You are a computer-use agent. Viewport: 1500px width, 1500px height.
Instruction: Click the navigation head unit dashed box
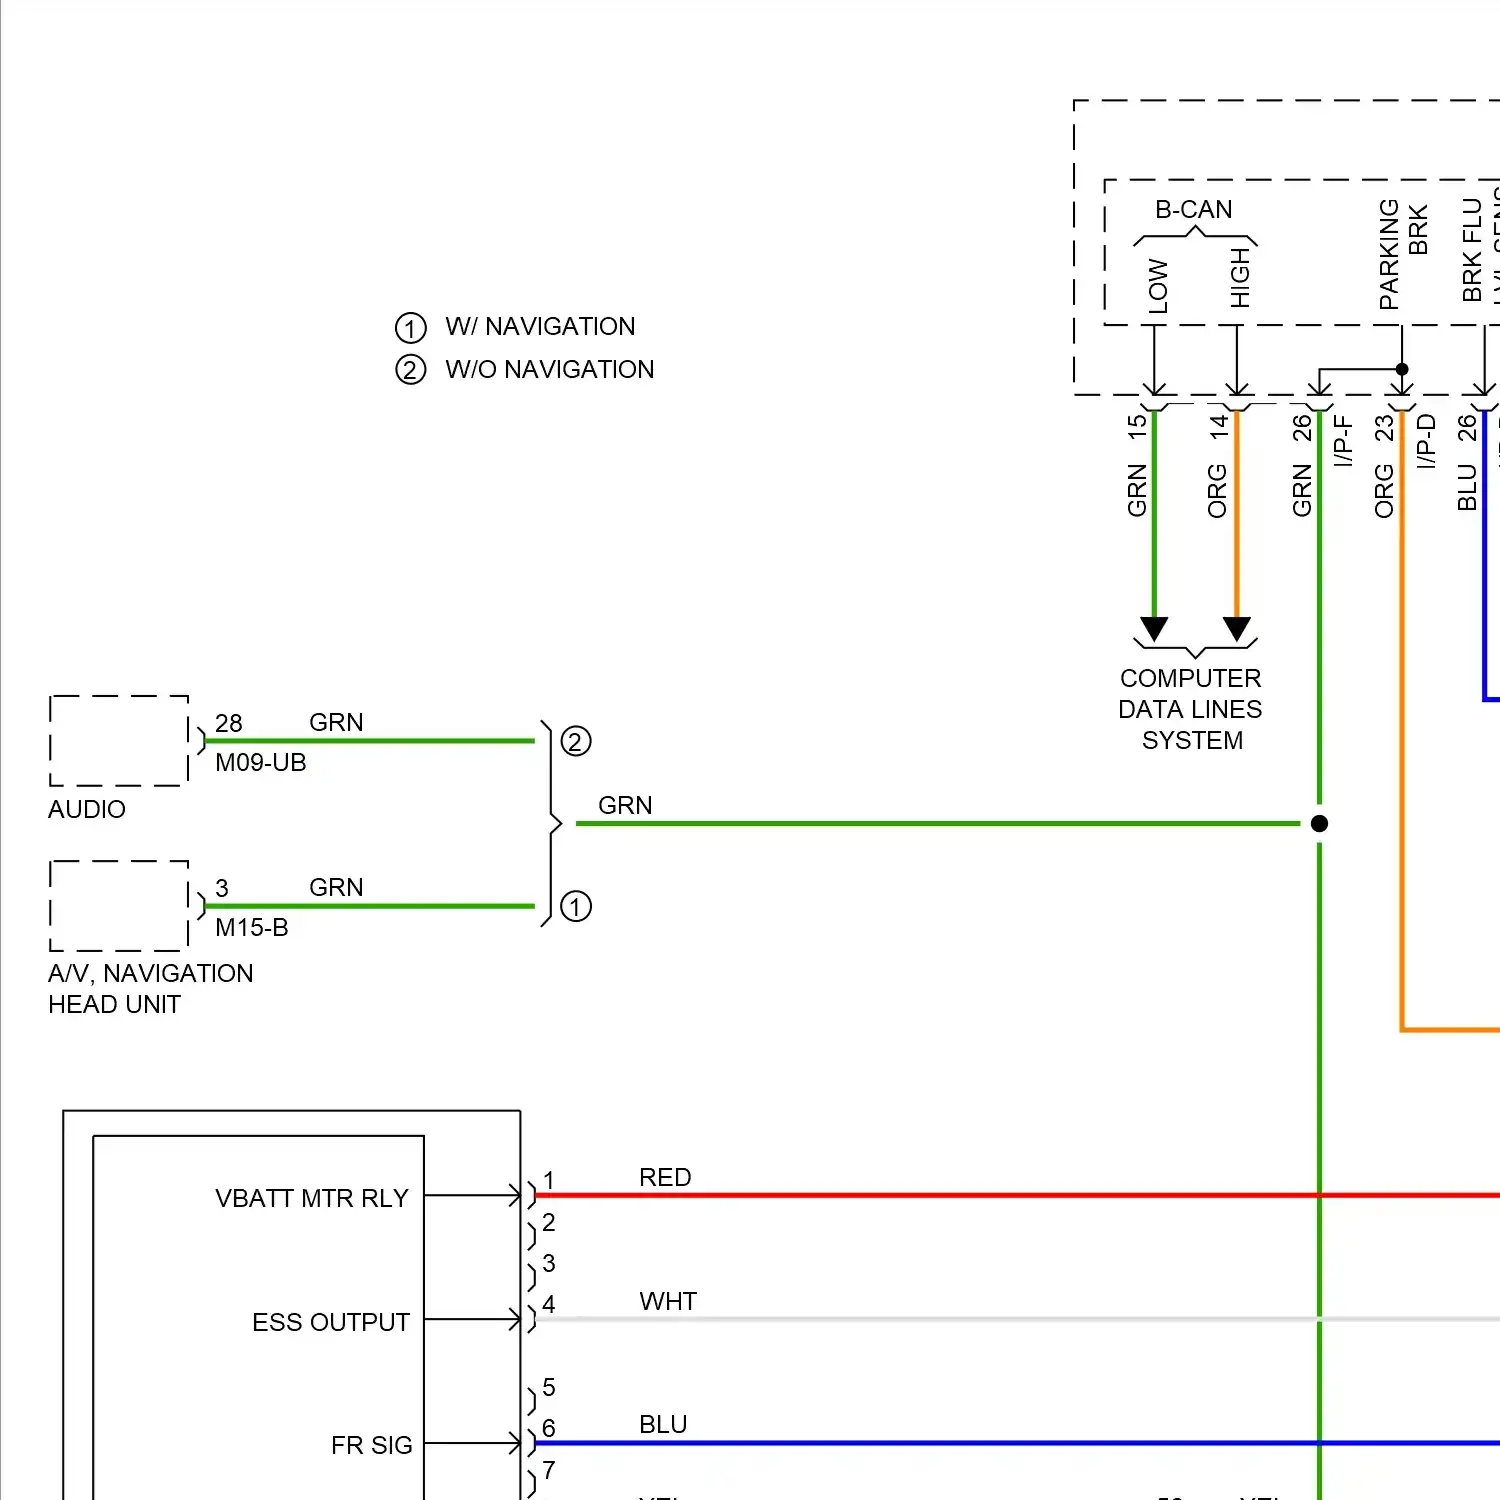(x=119, y=906)
